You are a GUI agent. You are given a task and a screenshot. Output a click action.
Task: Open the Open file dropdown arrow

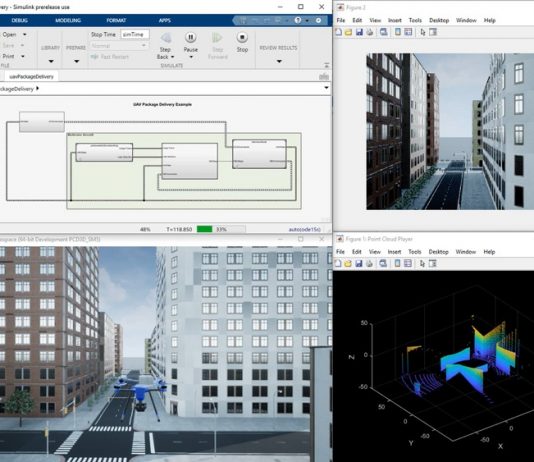(24, 34)
